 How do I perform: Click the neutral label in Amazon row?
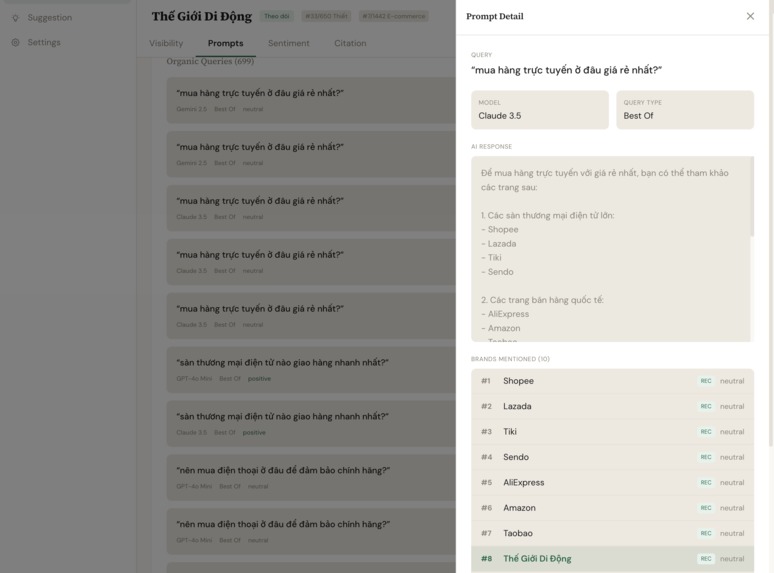[732, 508]
